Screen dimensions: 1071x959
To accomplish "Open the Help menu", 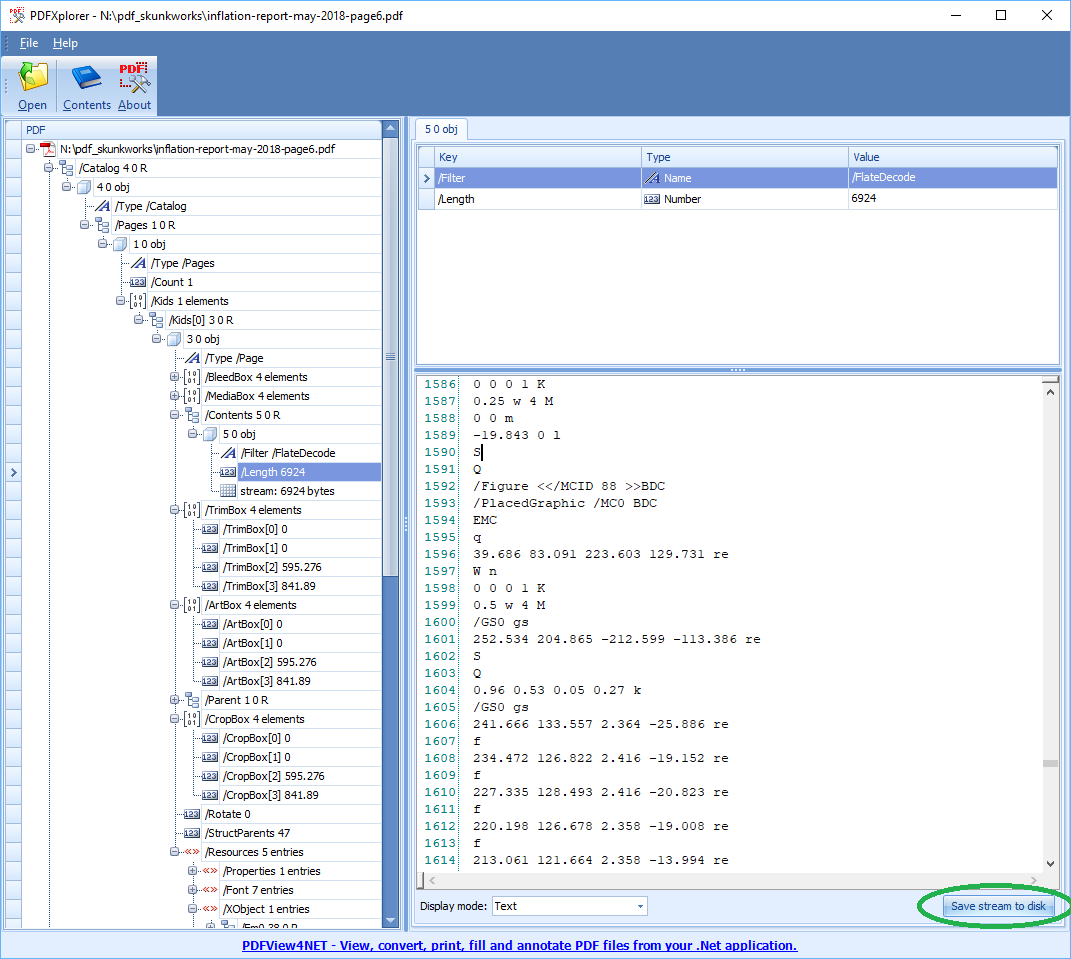I will pos(66,43).
